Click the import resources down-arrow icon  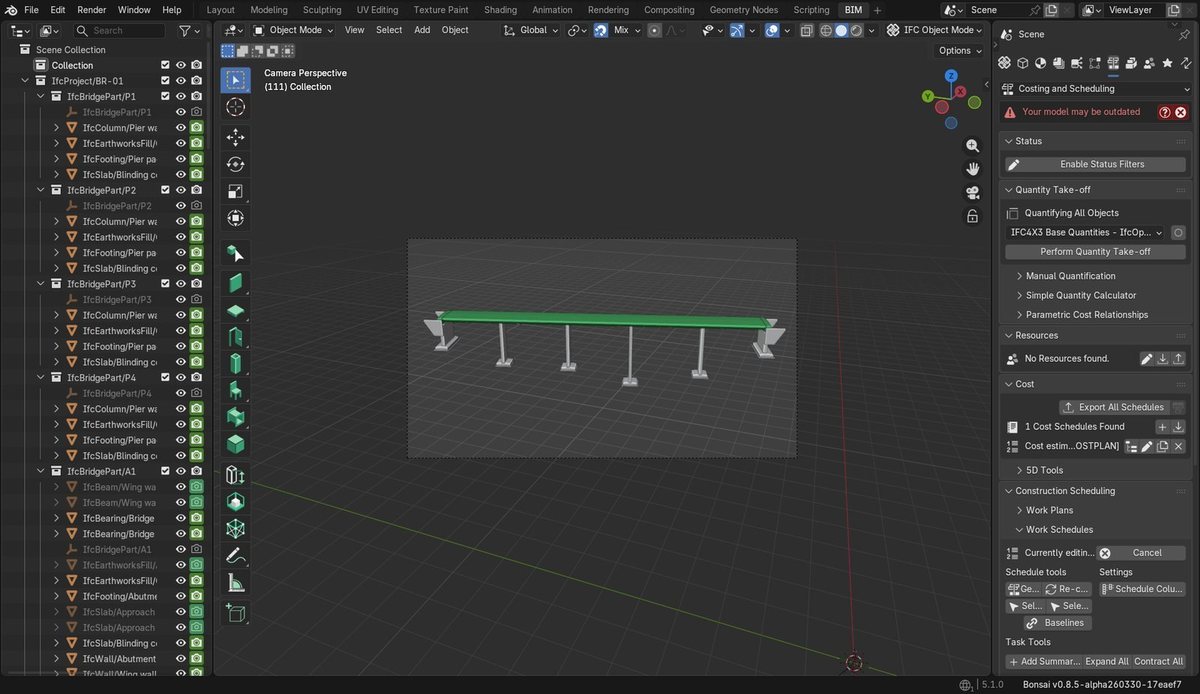(1163, 358)
